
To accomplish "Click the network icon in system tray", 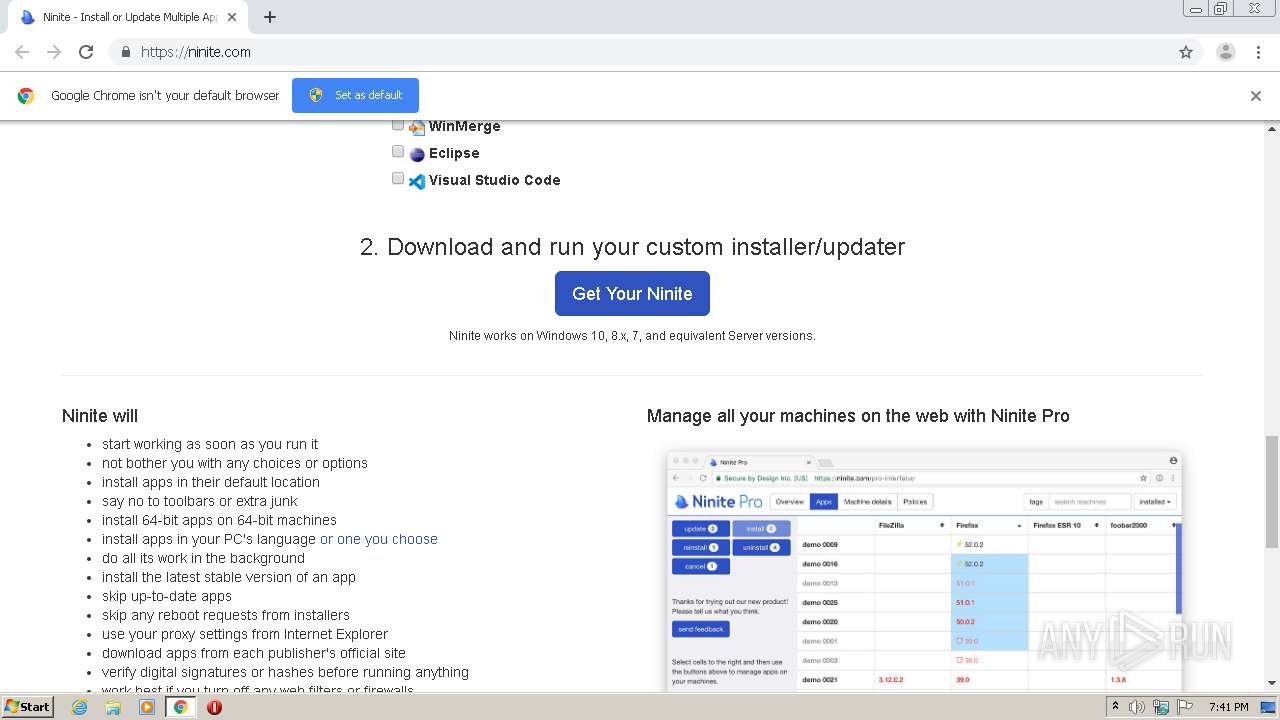I will 1161,707.
